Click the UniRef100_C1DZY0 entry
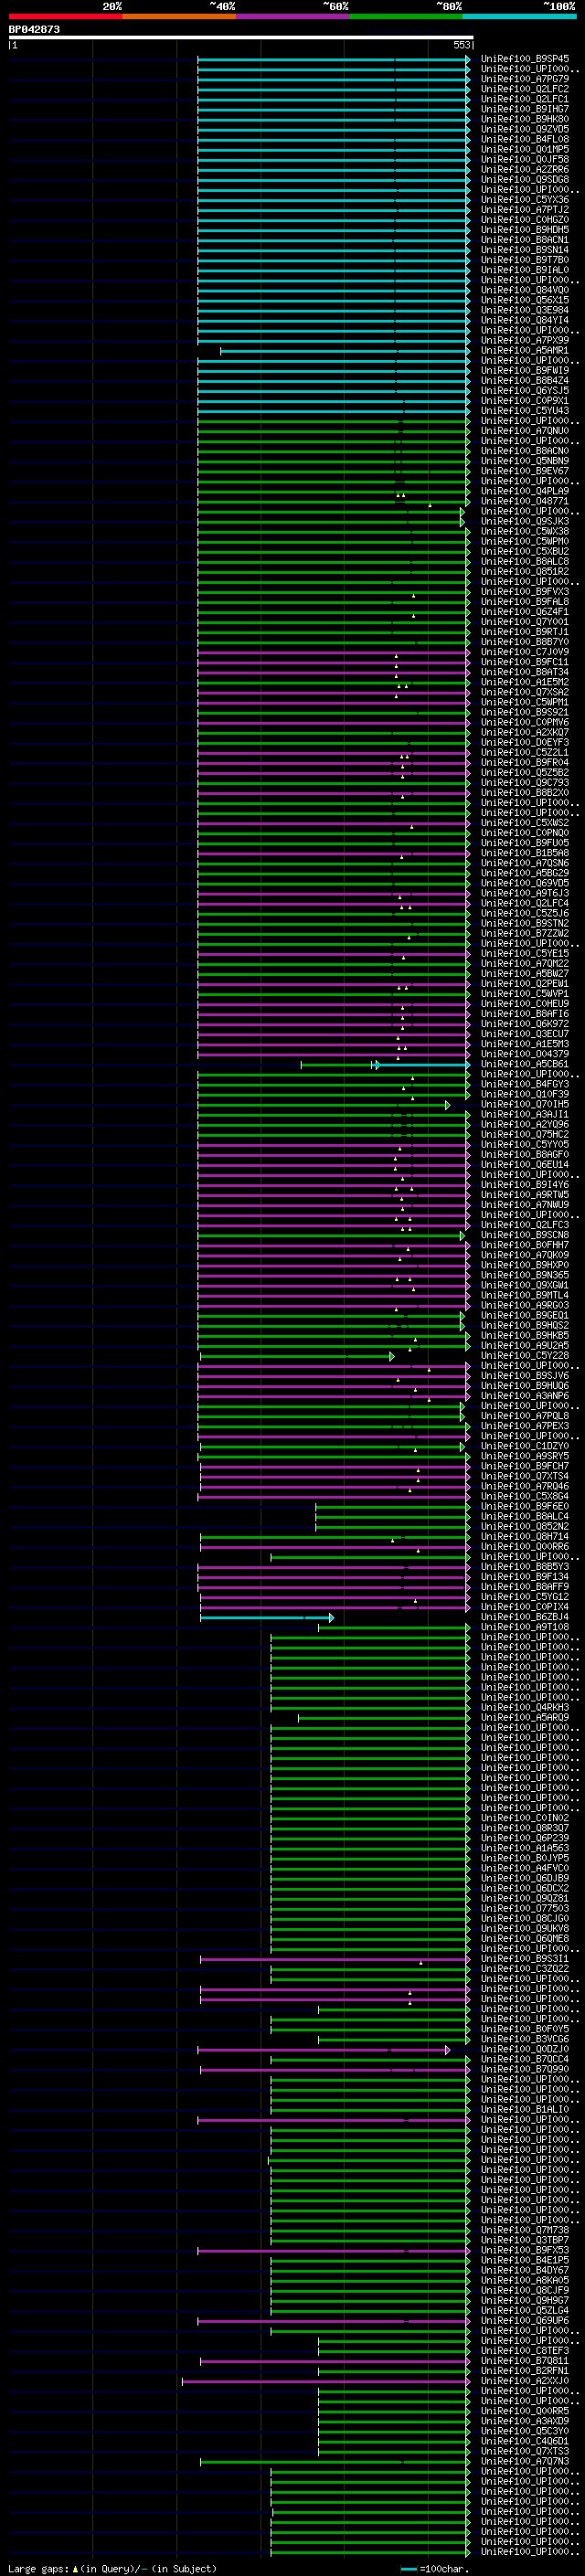585x2576 pixels. pyautogui.click(x=524, y=1447)
